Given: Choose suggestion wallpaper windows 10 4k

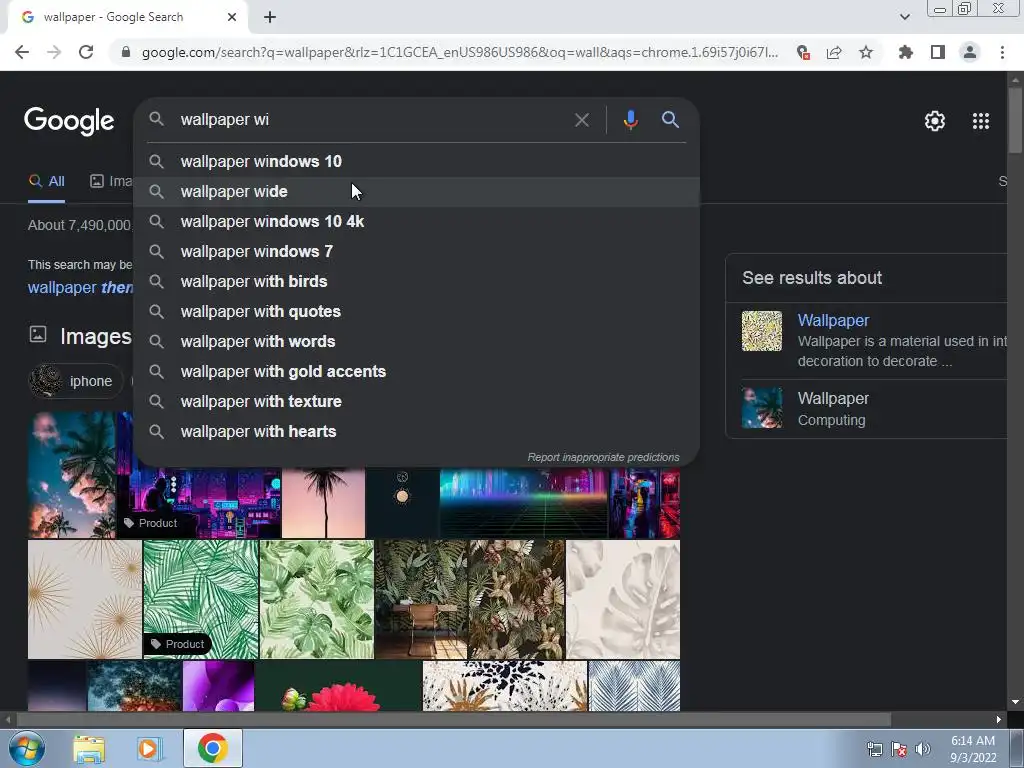Looking at the screenshot, I should [x=417, y=221].
